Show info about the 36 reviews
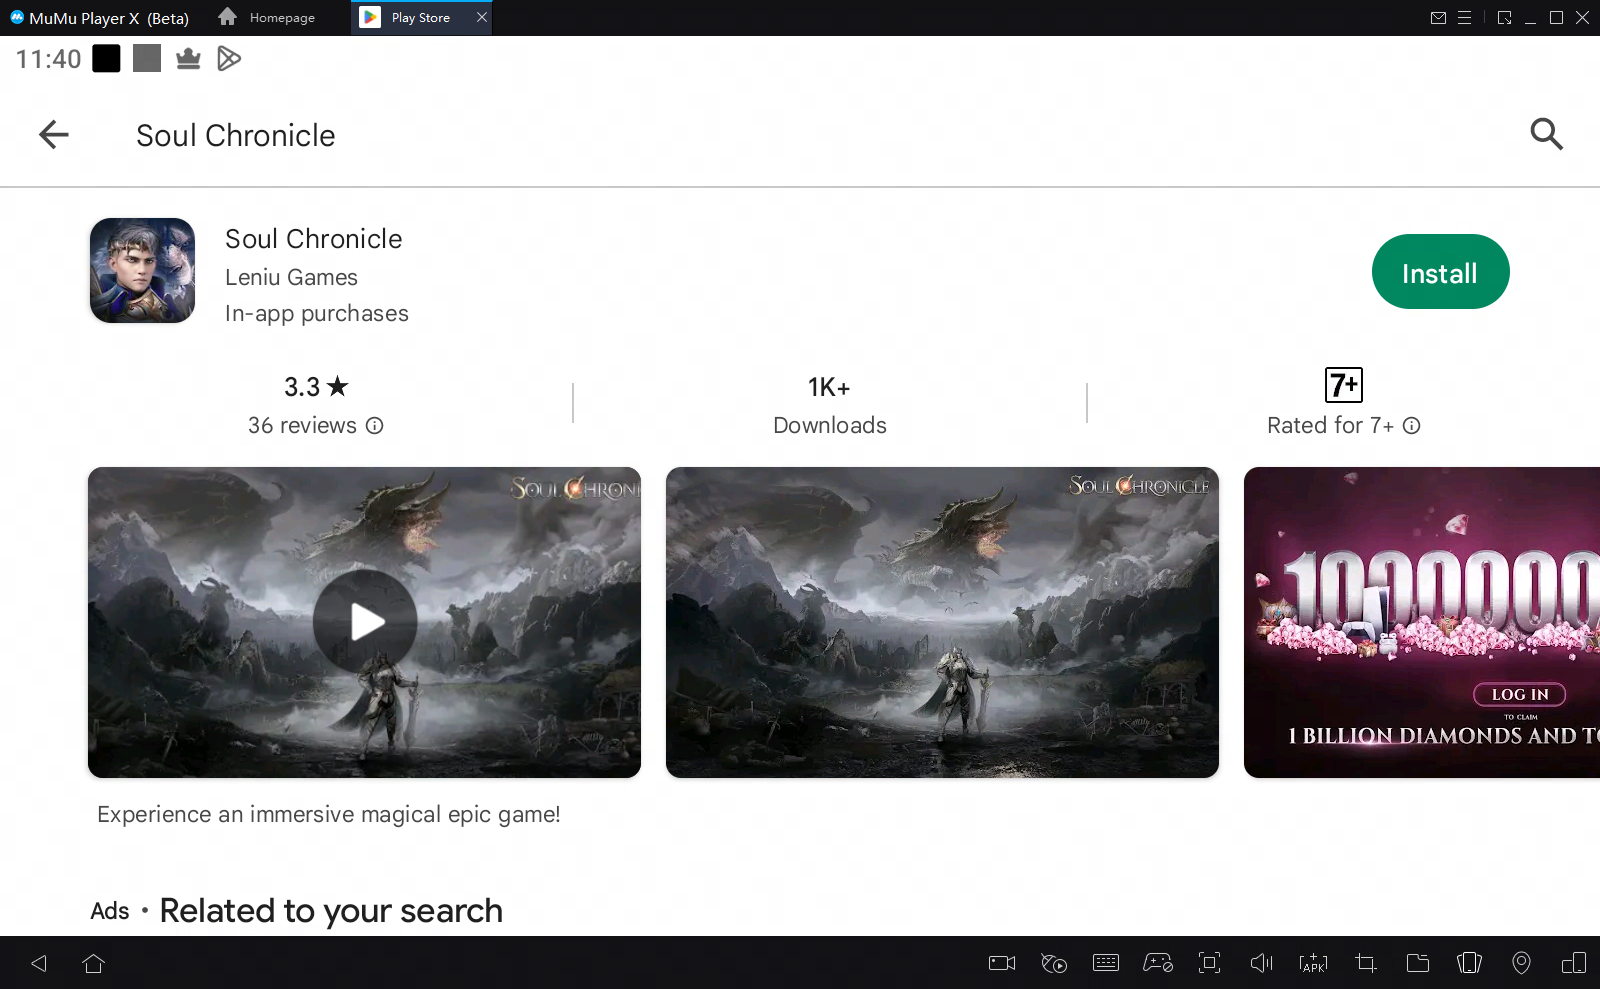The height and width of the screenshot is (989, 1600). tap(374, 426)
